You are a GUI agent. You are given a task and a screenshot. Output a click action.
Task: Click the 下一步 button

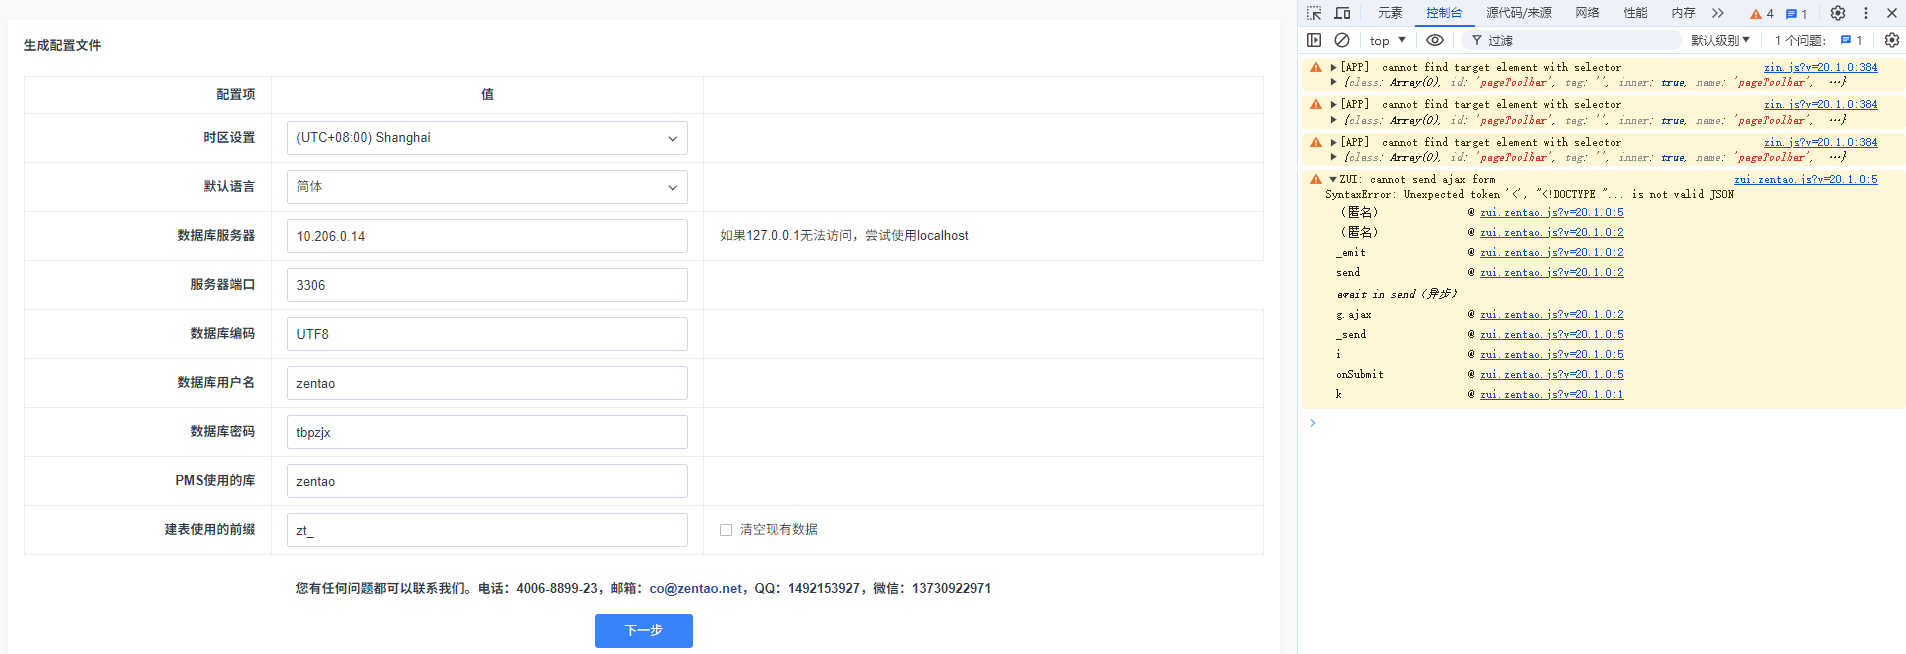644,631
